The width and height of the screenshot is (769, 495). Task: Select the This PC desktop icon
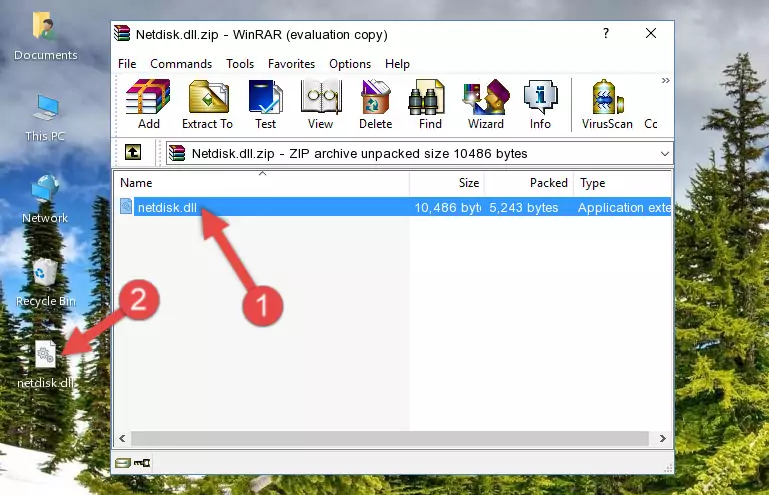(x=45, y=118)
